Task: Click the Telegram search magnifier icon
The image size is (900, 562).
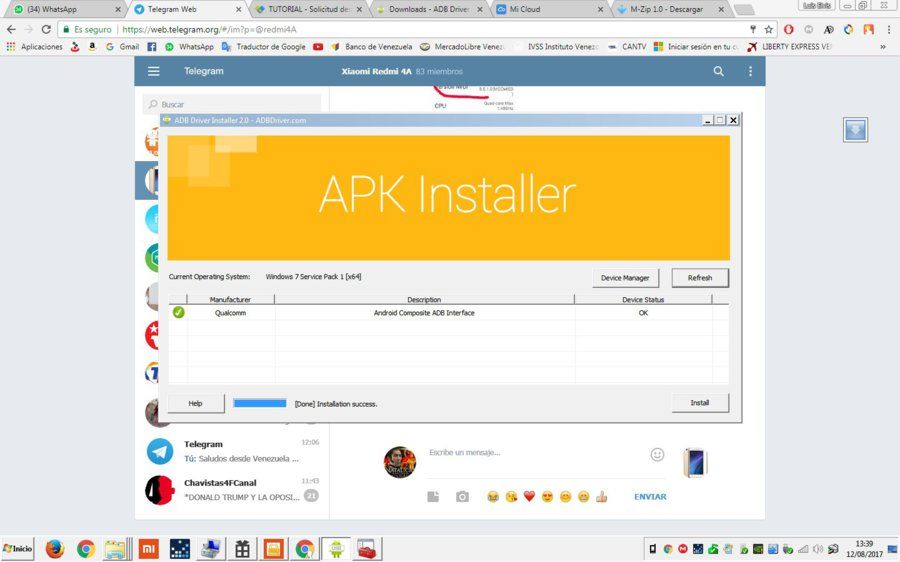Action: click(x=718, y=71)
